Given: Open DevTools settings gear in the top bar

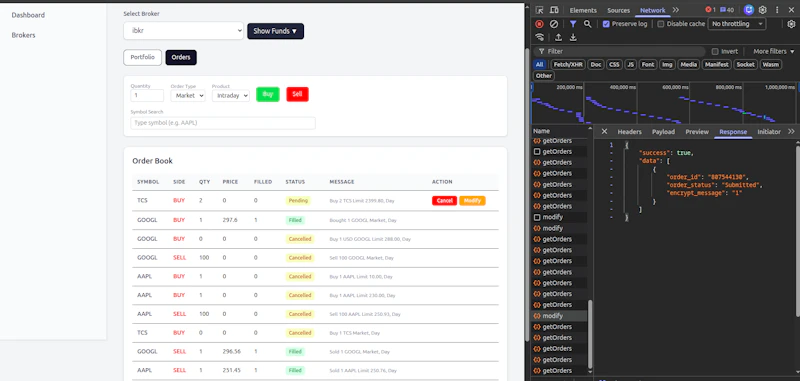Looking at the screenshot, I should 763,10.
